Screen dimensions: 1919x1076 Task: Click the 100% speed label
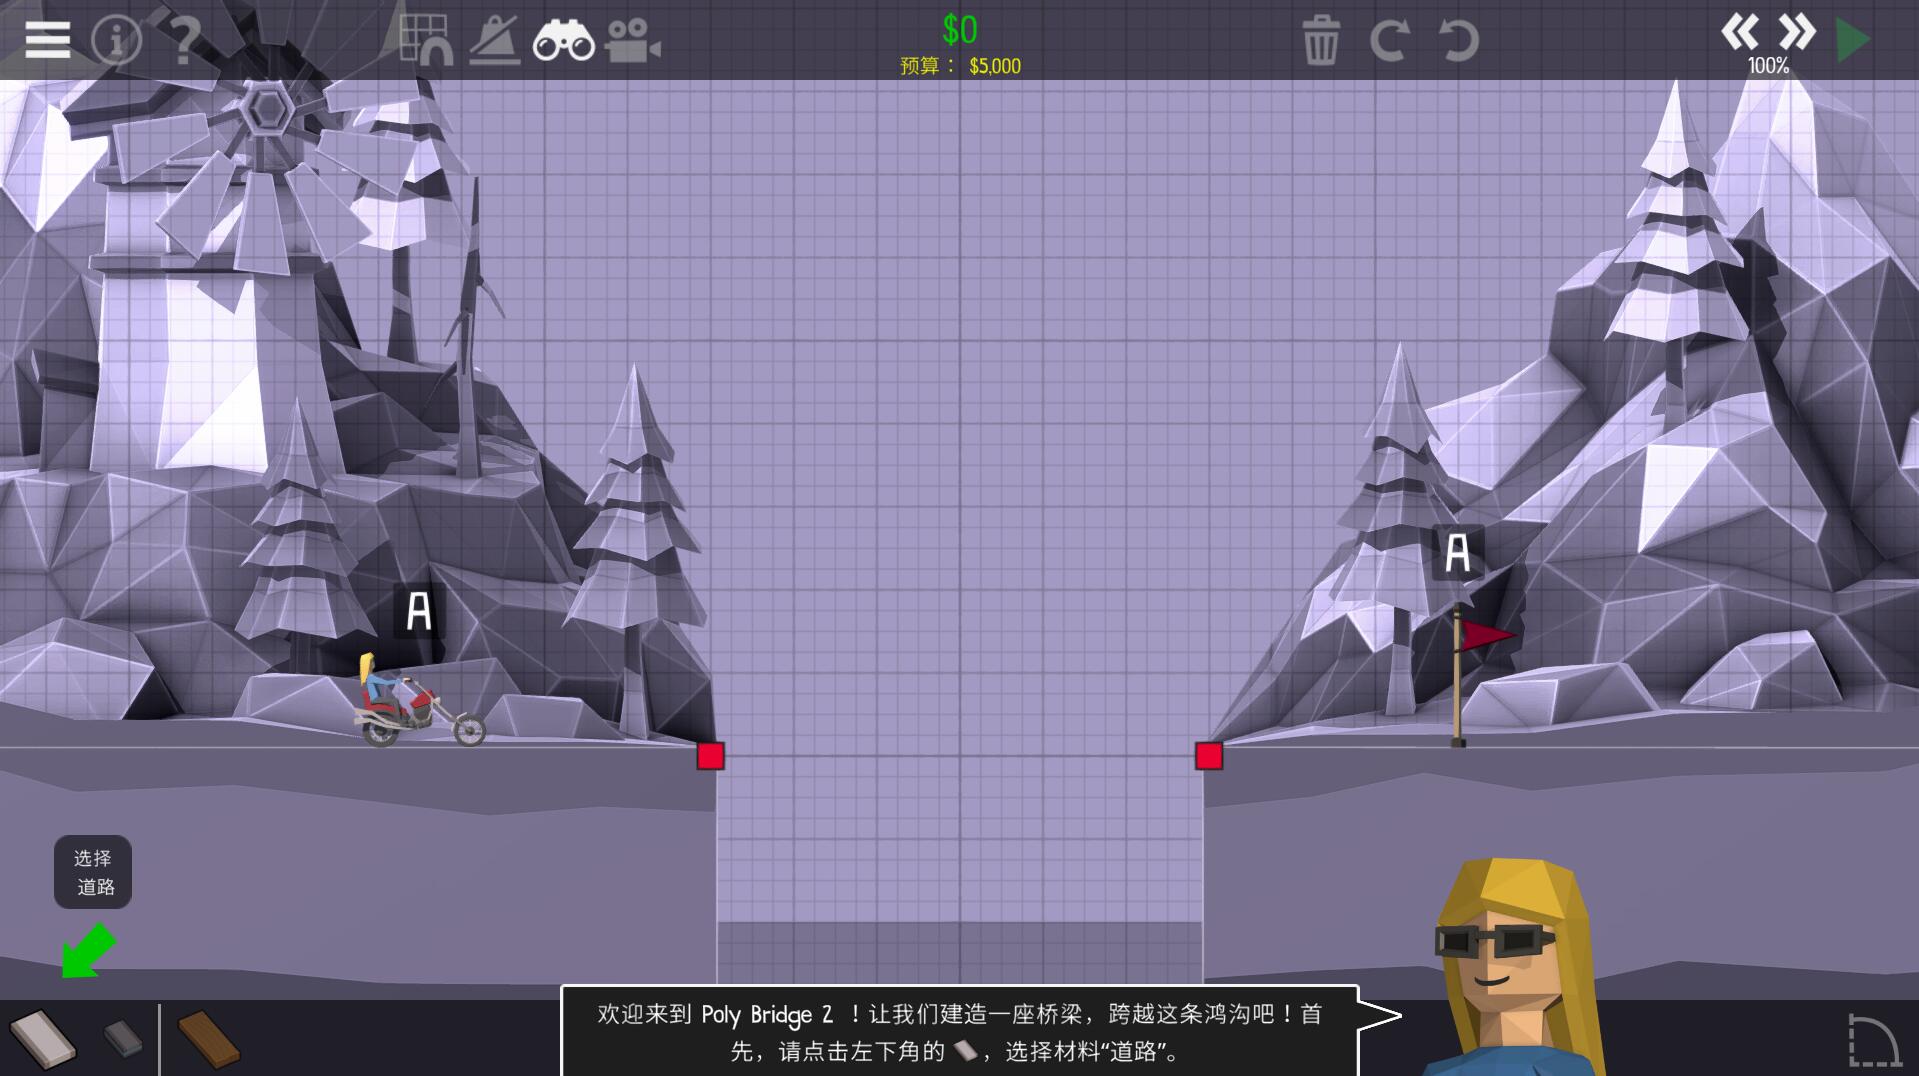1768,66
